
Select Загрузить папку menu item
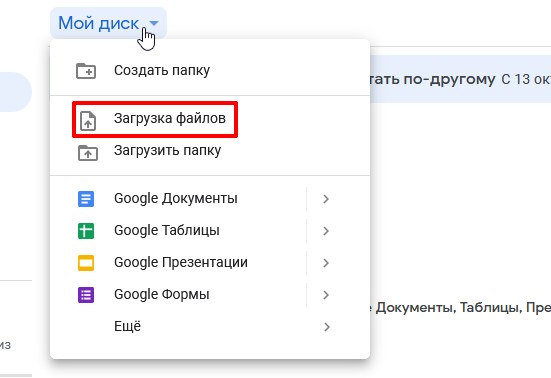pos(210,151)
